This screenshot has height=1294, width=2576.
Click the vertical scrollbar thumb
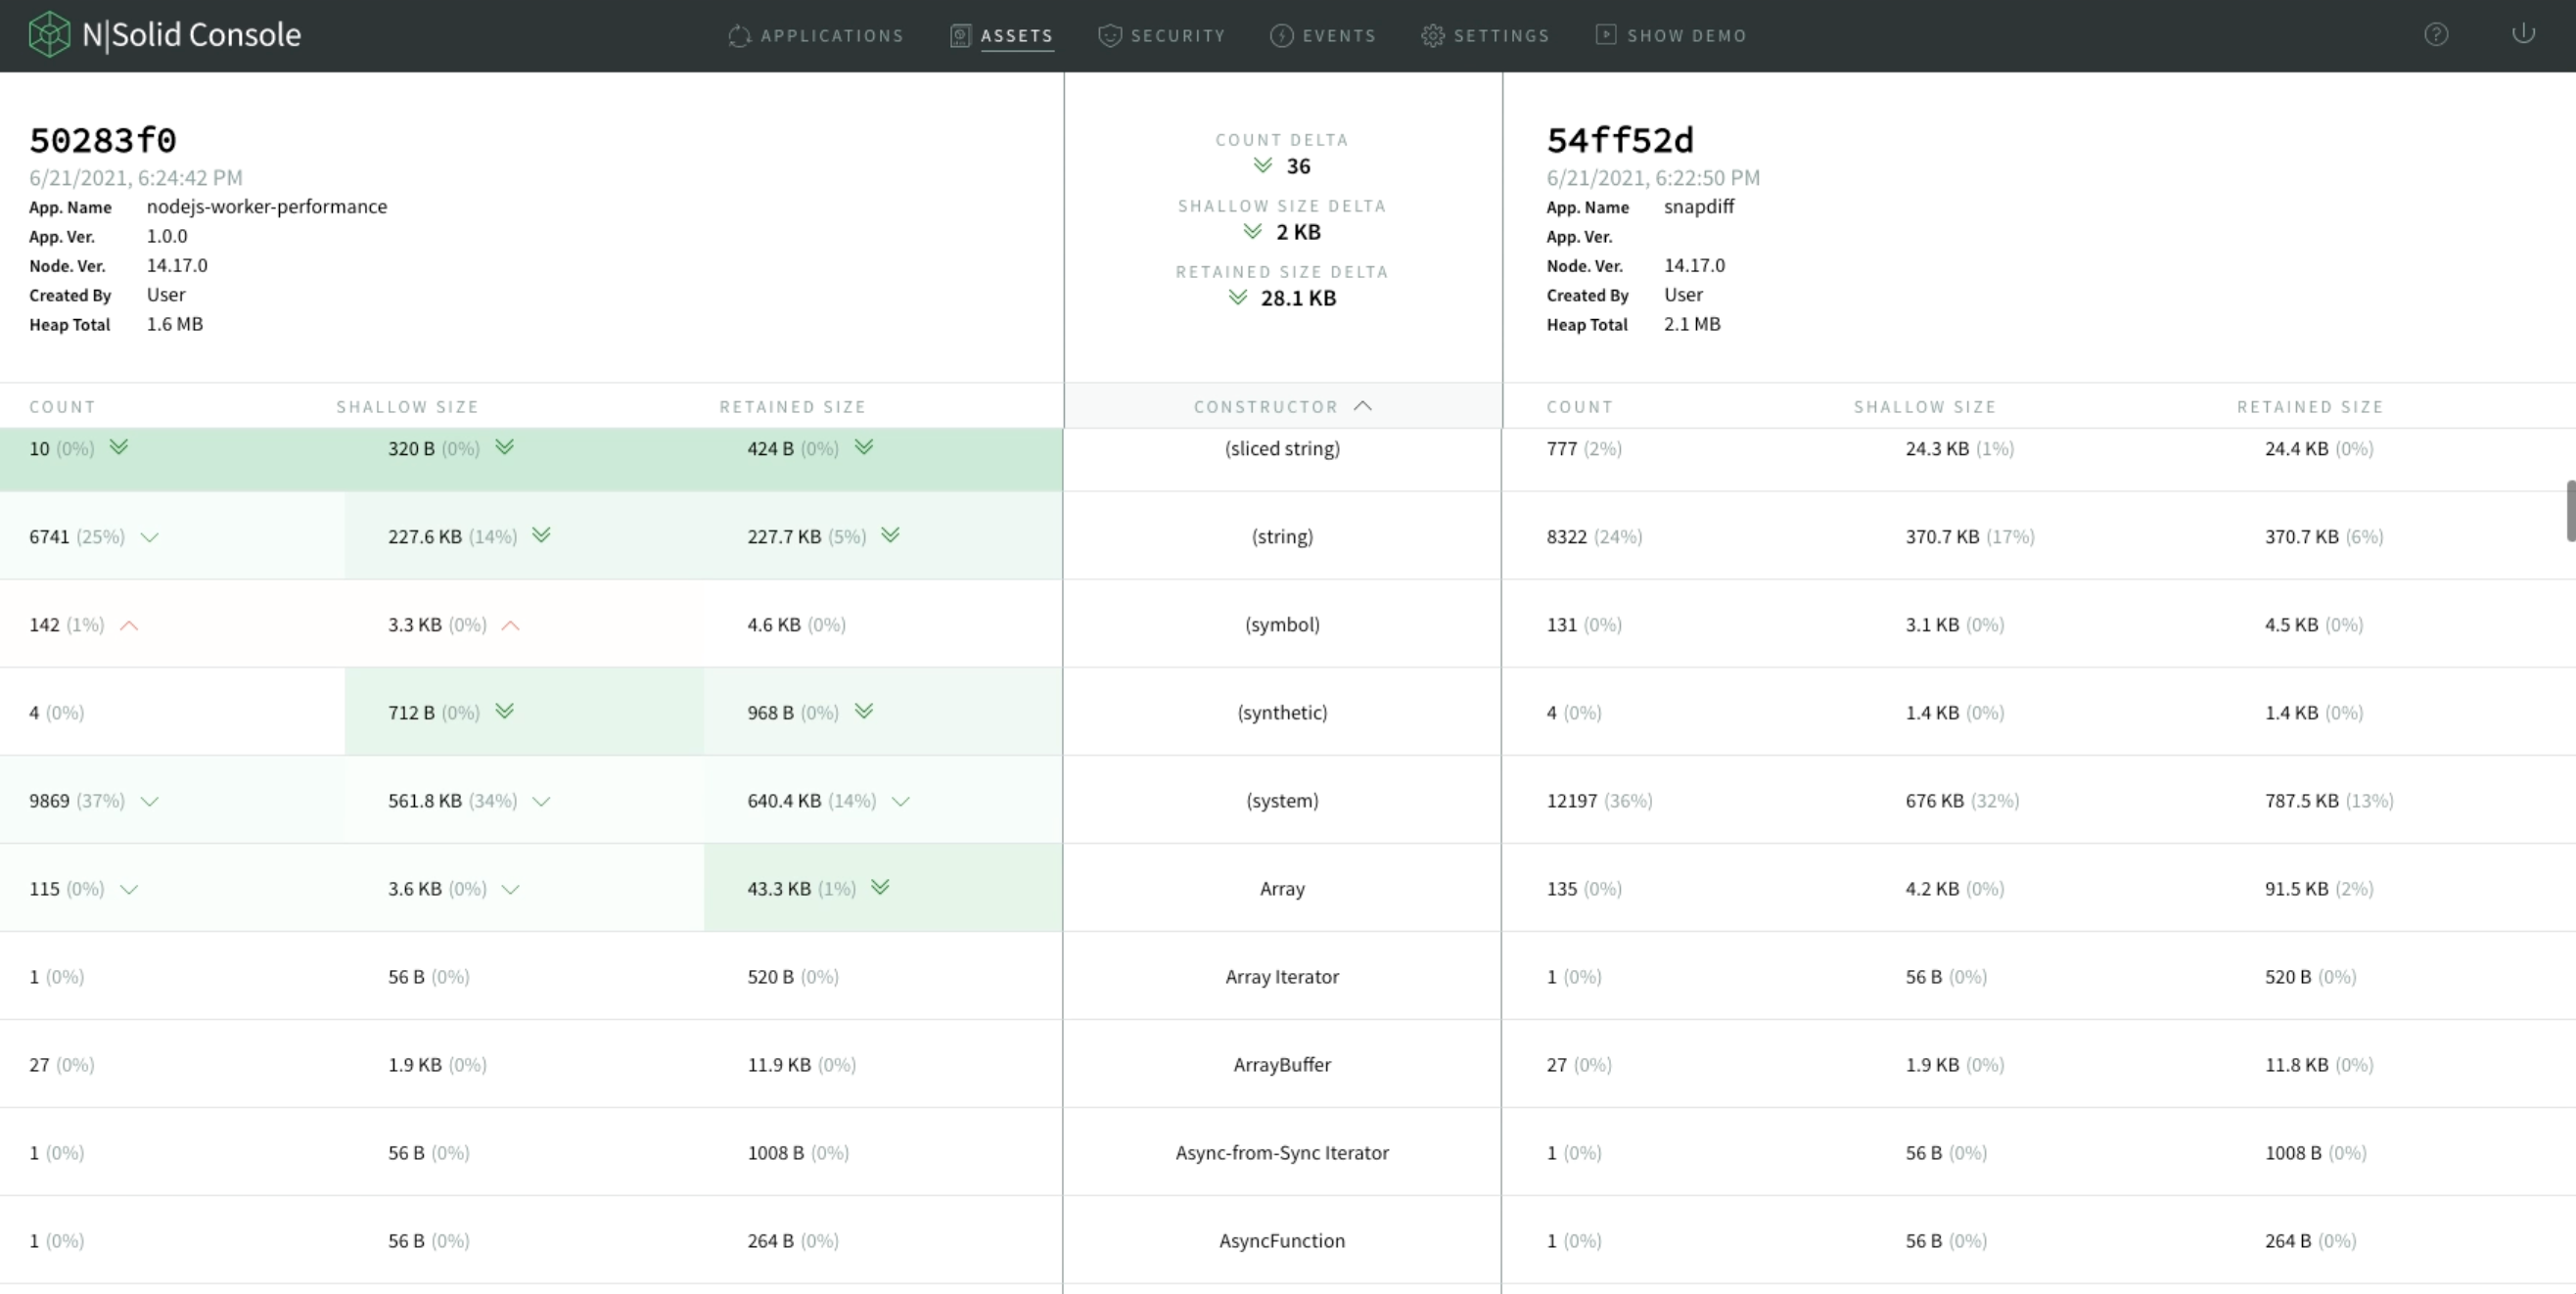2569,511
